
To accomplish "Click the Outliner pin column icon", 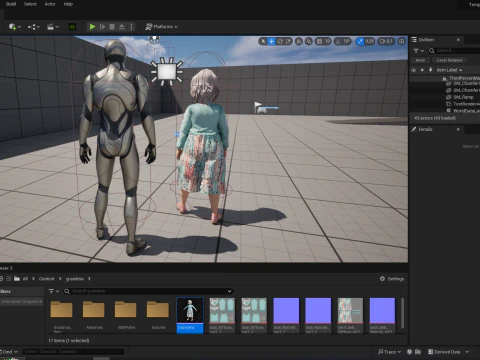I will click(x=430, y=70).
